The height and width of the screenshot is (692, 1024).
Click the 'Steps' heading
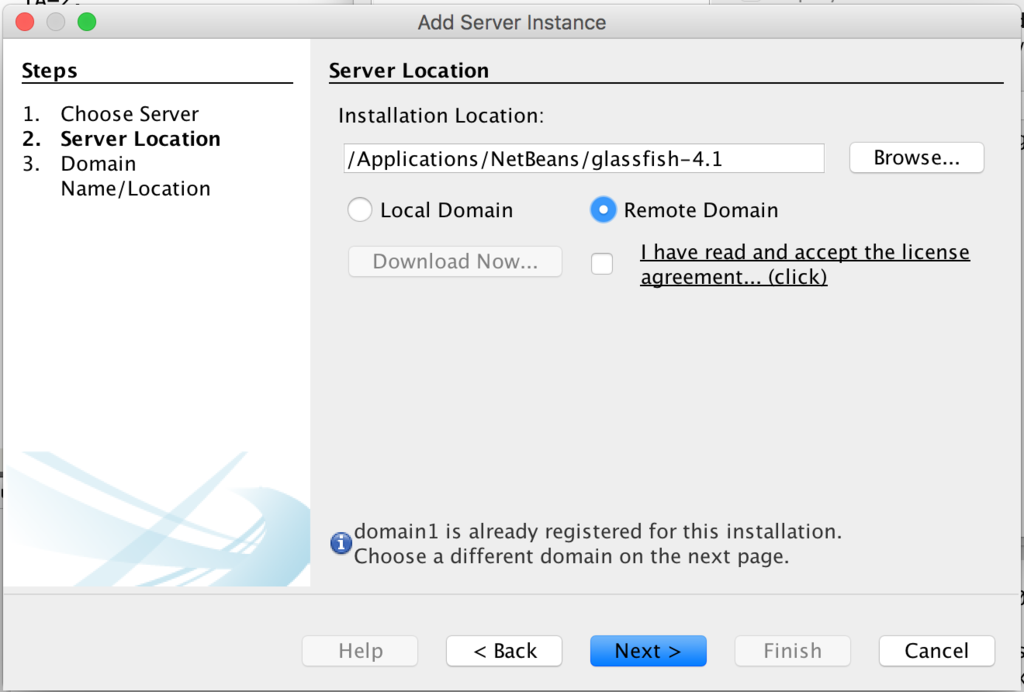pyautogui.click(x=50, y=71)
